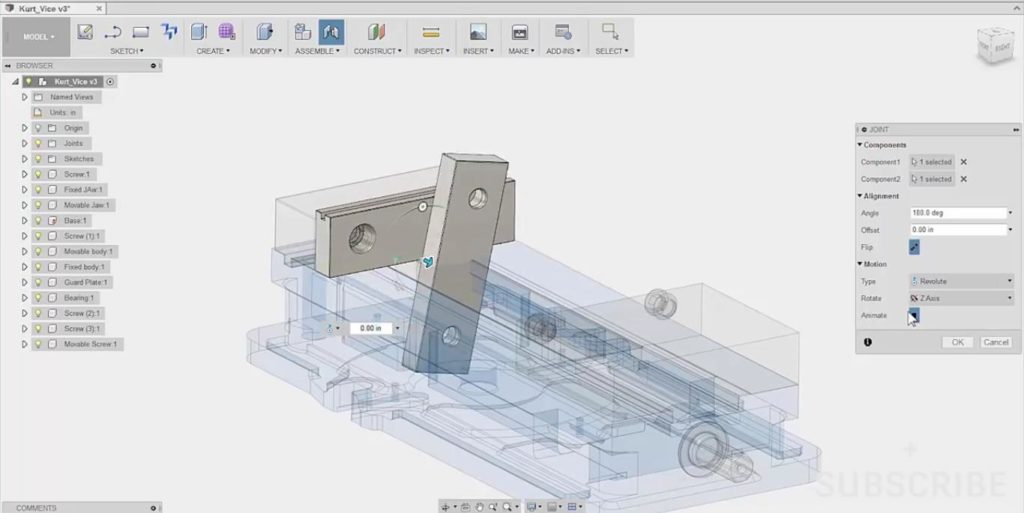Click Component2 '1 selected' button
The width and height of the screenshot is (1024, 513).
point(932,179)
